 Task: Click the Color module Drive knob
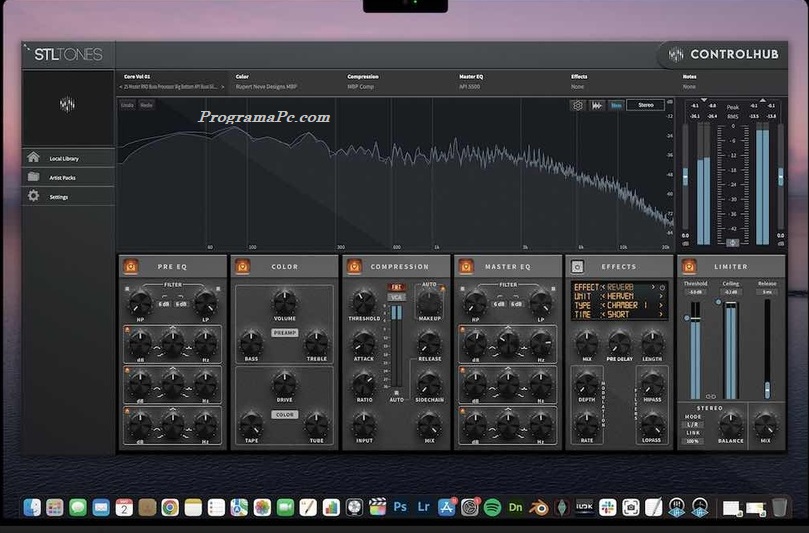[x=284, y=384]
